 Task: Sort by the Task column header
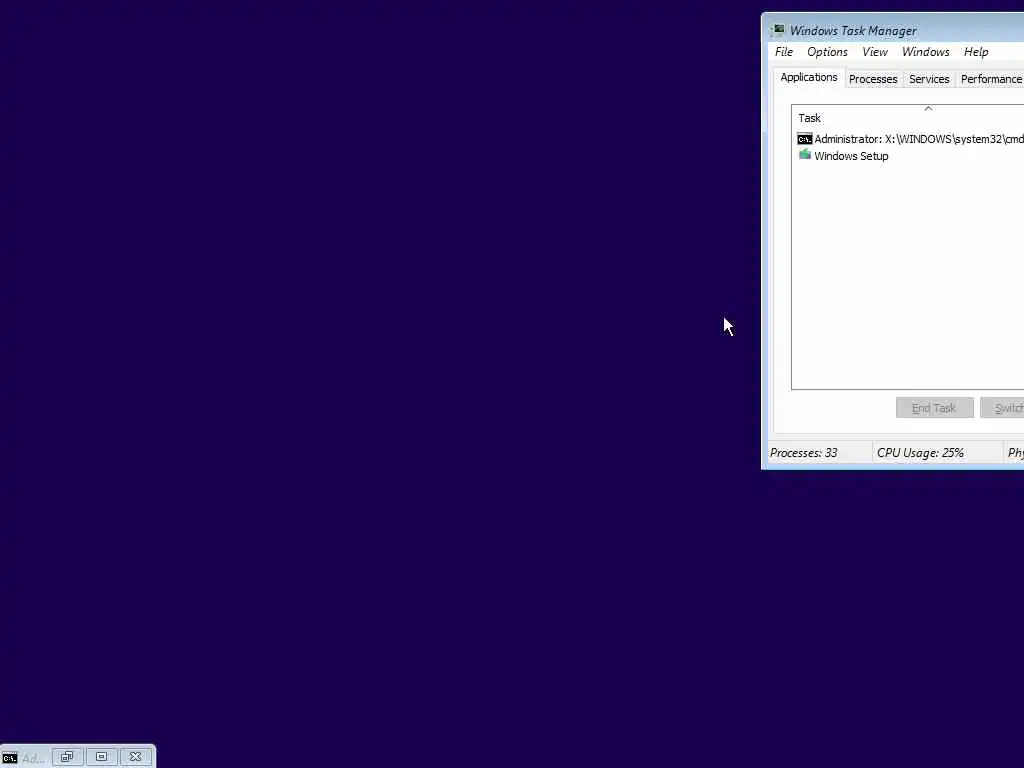pyautogui.click(x=908, y=118)
